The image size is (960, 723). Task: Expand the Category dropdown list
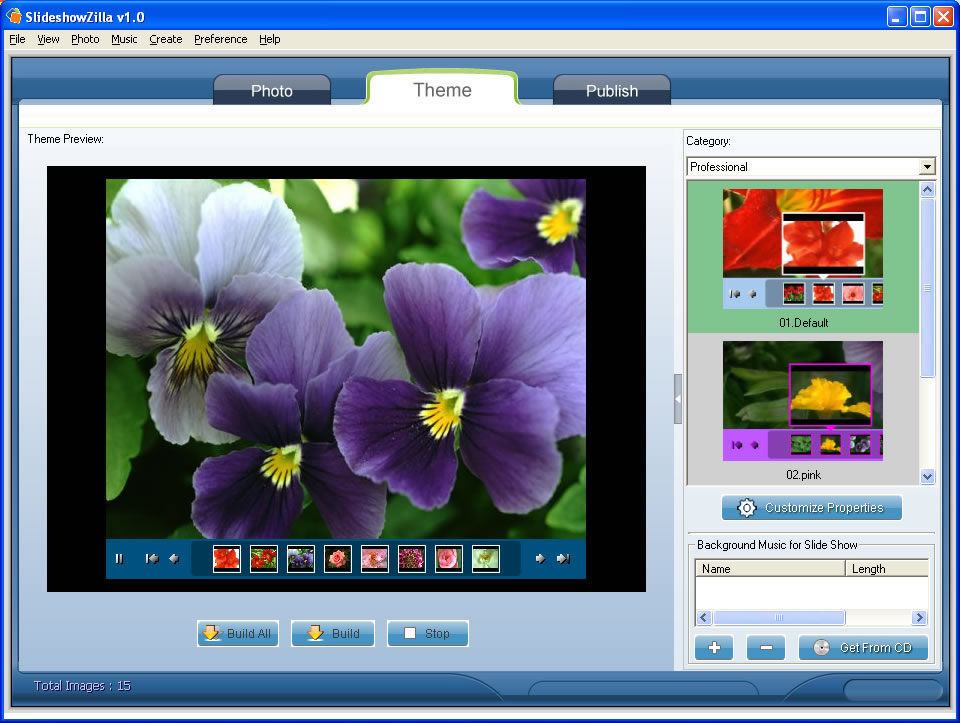point(927,167)
